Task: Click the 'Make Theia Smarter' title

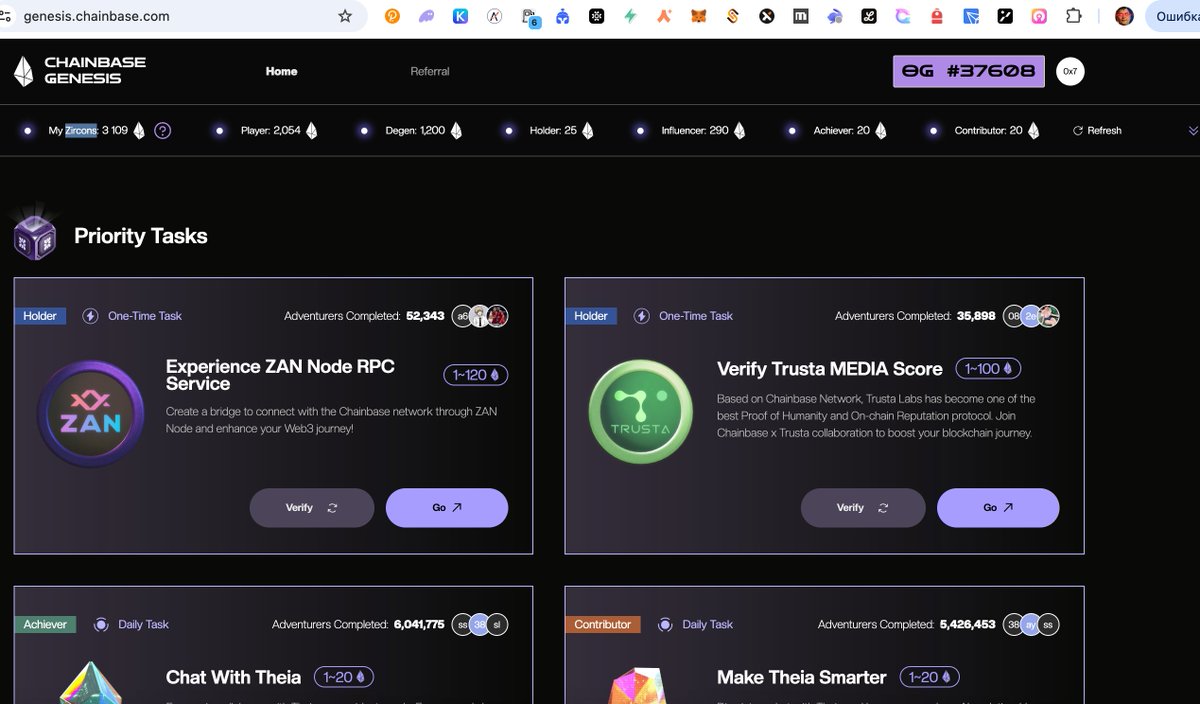Action: point(802,677)
